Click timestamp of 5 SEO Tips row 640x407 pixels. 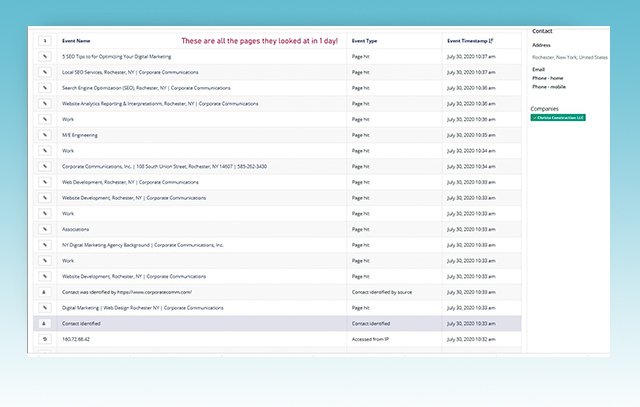pyautogui.click(x=471, y=57)
